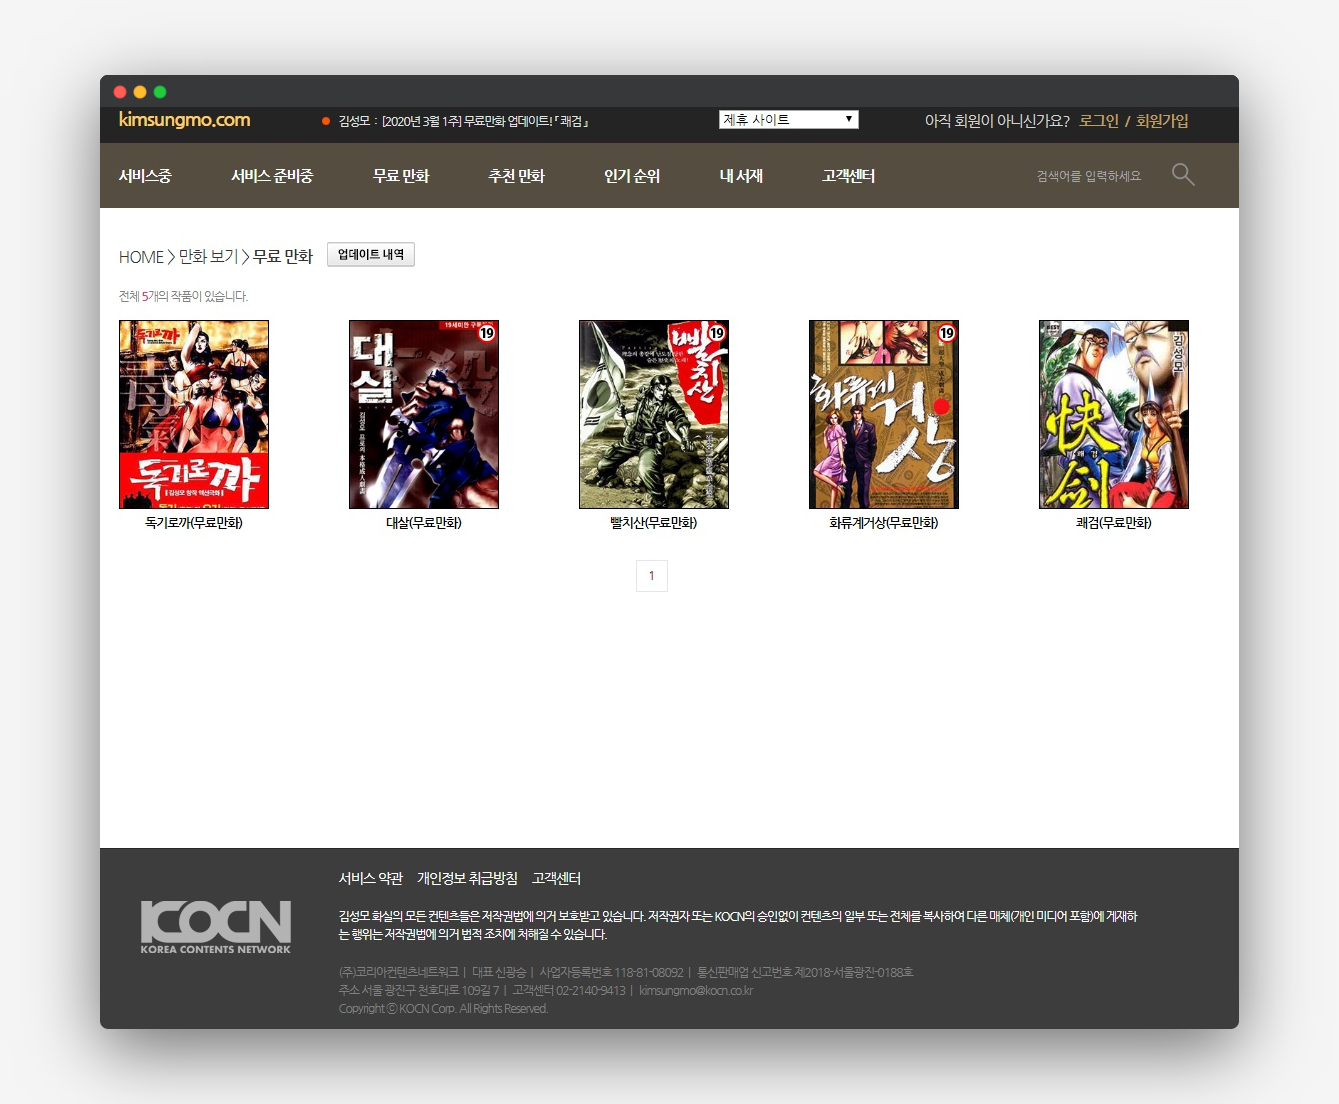This screenshot has height=1104, width=1339.
Task: Click the red window close dot
Action: click(120, 92)
